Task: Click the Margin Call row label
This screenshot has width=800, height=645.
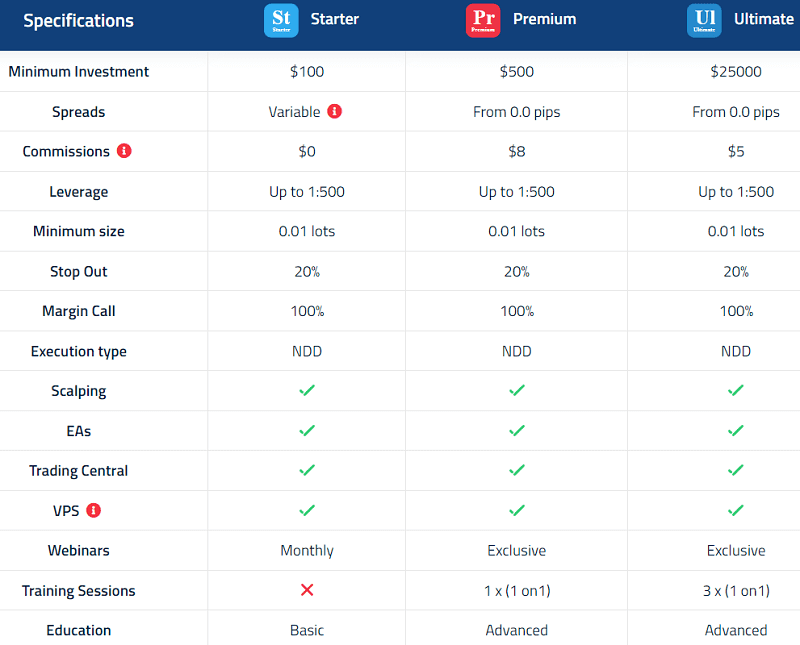Action: (x=79, y=311)
